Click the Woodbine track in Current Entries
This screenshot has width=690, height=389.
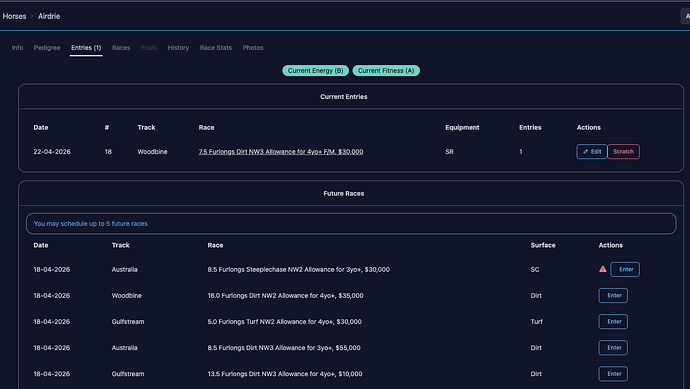click(x=152, y=151)
